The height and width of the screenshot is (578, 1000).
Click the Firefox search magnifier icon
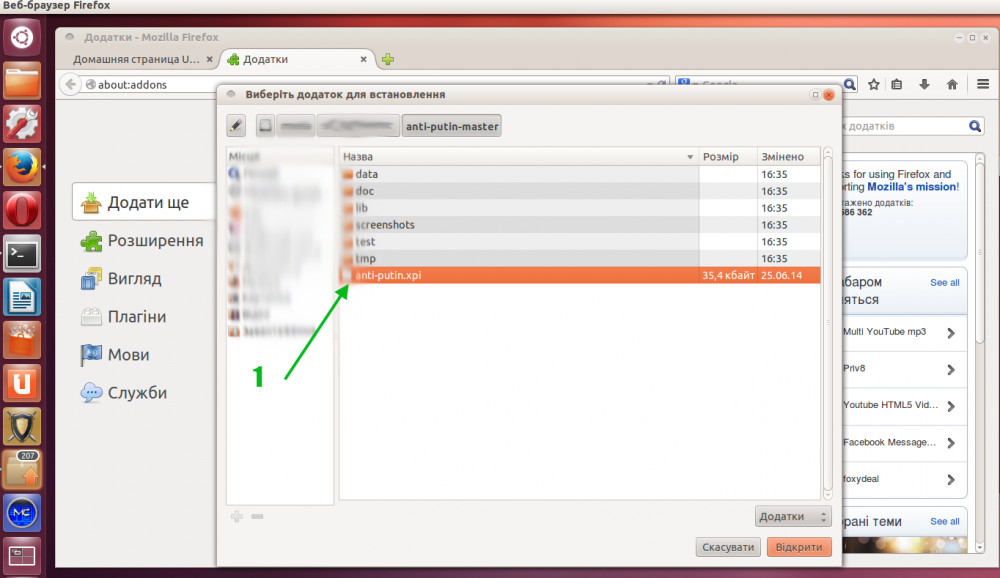tap(849, 84)
